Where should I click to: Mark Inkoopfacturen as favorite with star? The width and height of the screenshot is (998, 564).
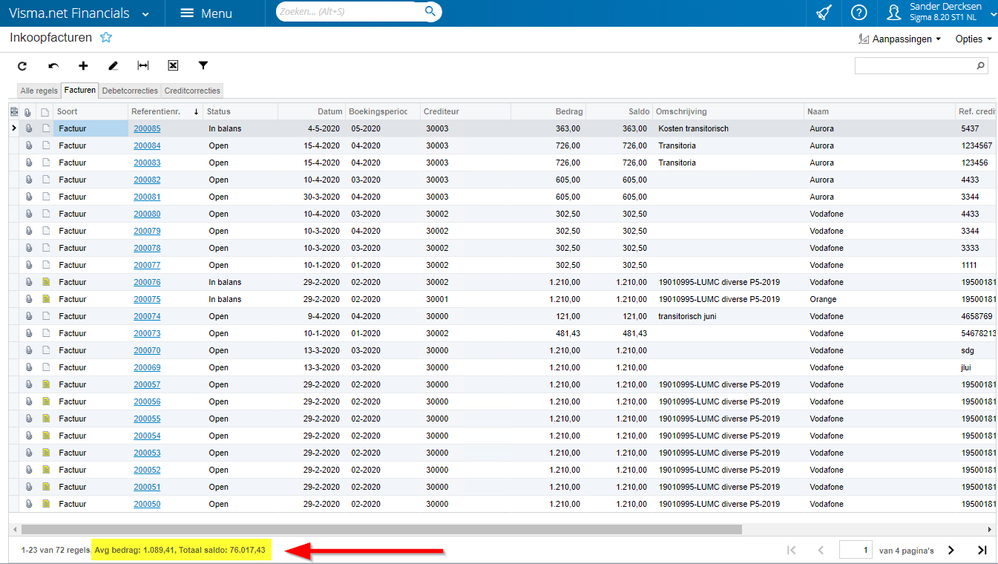click(106, 38)
